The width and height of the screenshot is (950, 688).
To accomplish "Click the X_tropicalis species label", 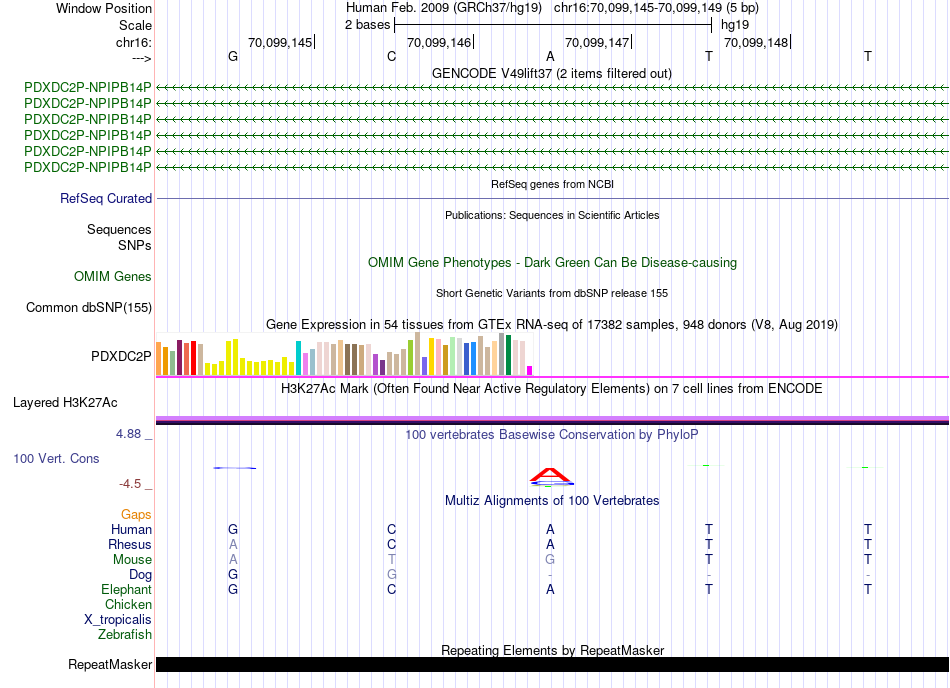I will 118,620.
